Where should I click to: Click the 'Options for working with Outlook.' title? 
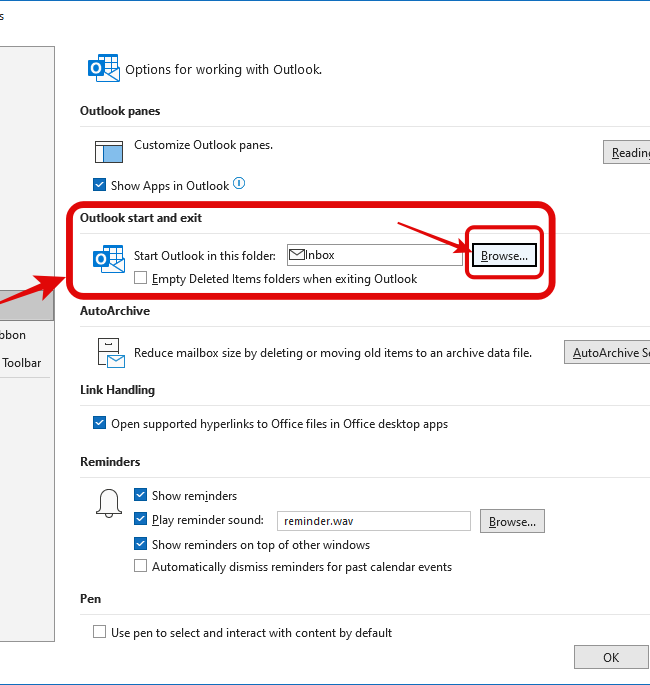(x=224, y=69)
